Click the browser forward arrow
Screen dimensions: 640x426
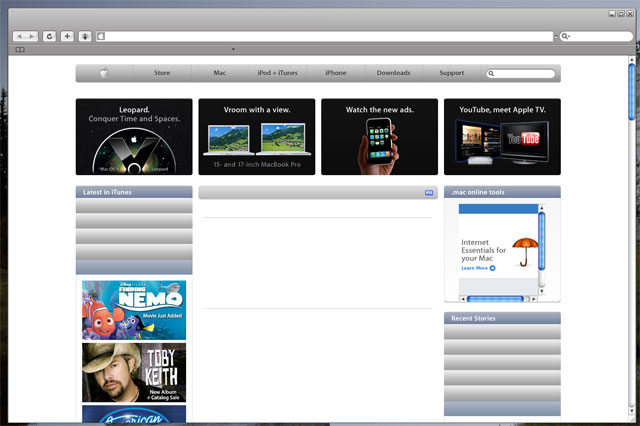click(x=31, y=36)
